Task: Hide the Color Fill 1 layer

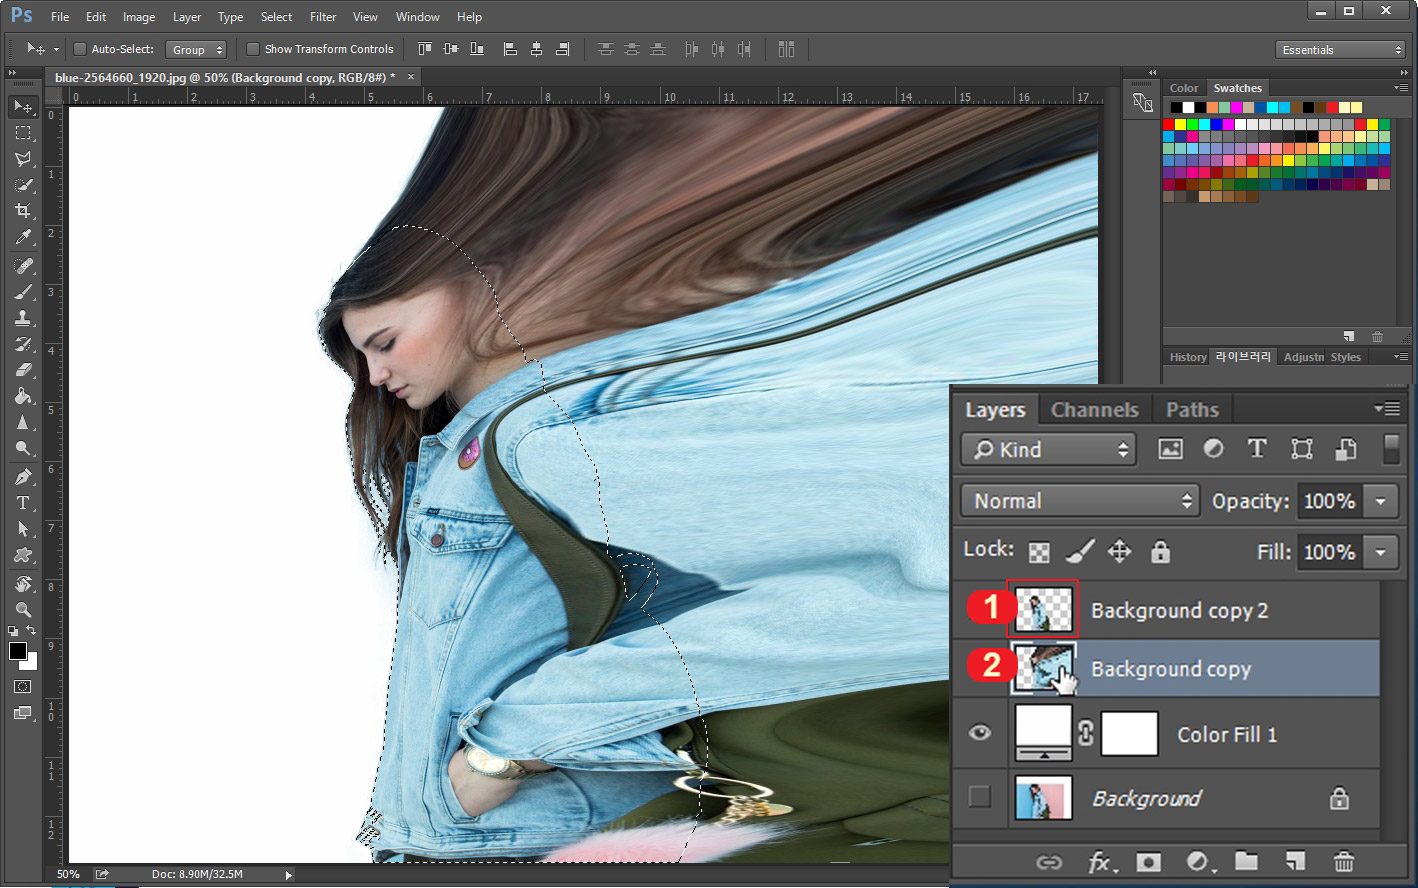Action: pos(980,733)
